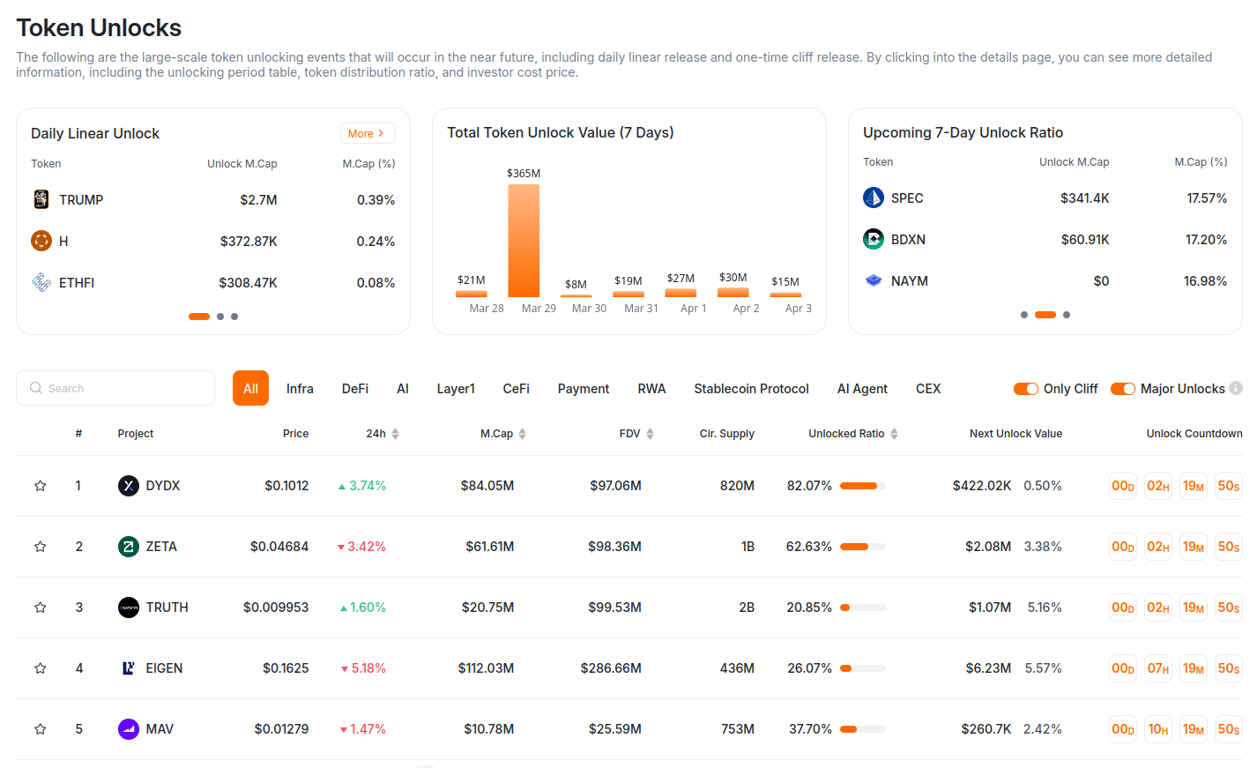Click the EIGEN project logo
The width and height of the screenshot is (1257, 768).
click(128, 667)
